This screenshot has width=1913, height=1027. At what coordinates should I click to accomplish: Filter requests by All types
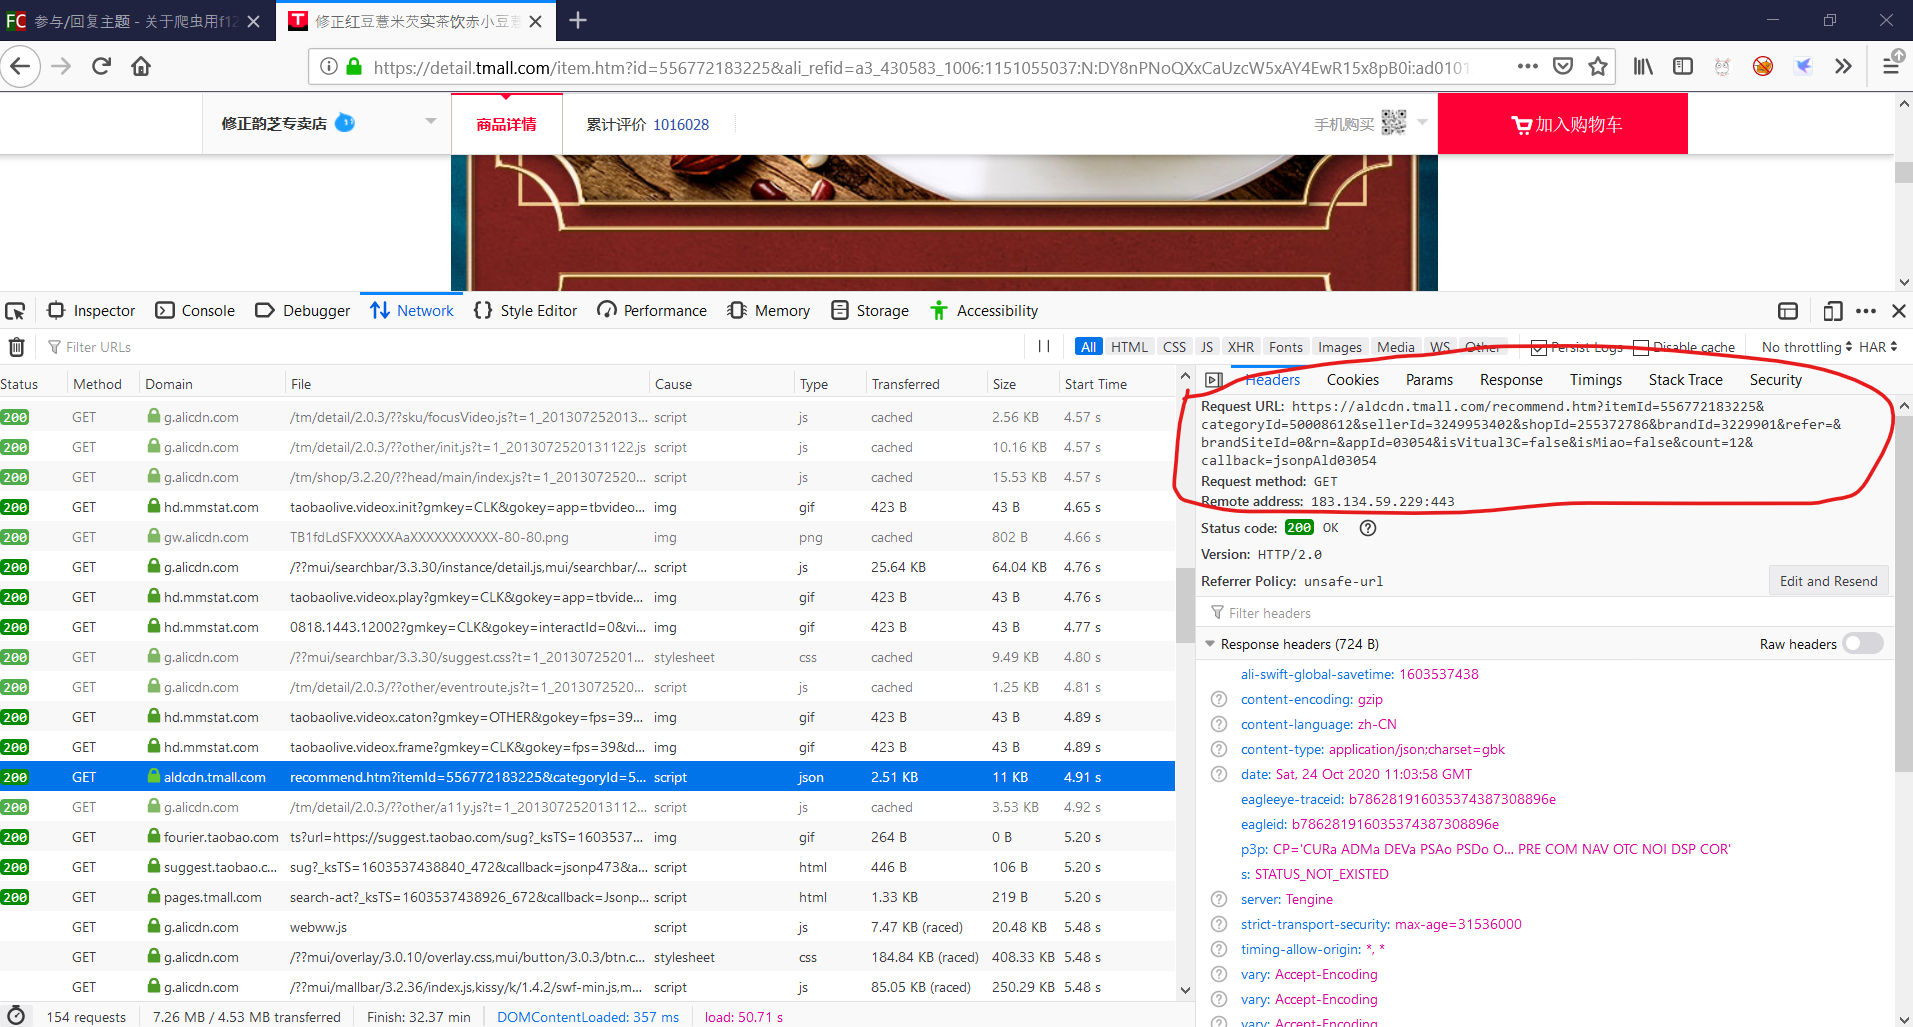[1088, 347]
